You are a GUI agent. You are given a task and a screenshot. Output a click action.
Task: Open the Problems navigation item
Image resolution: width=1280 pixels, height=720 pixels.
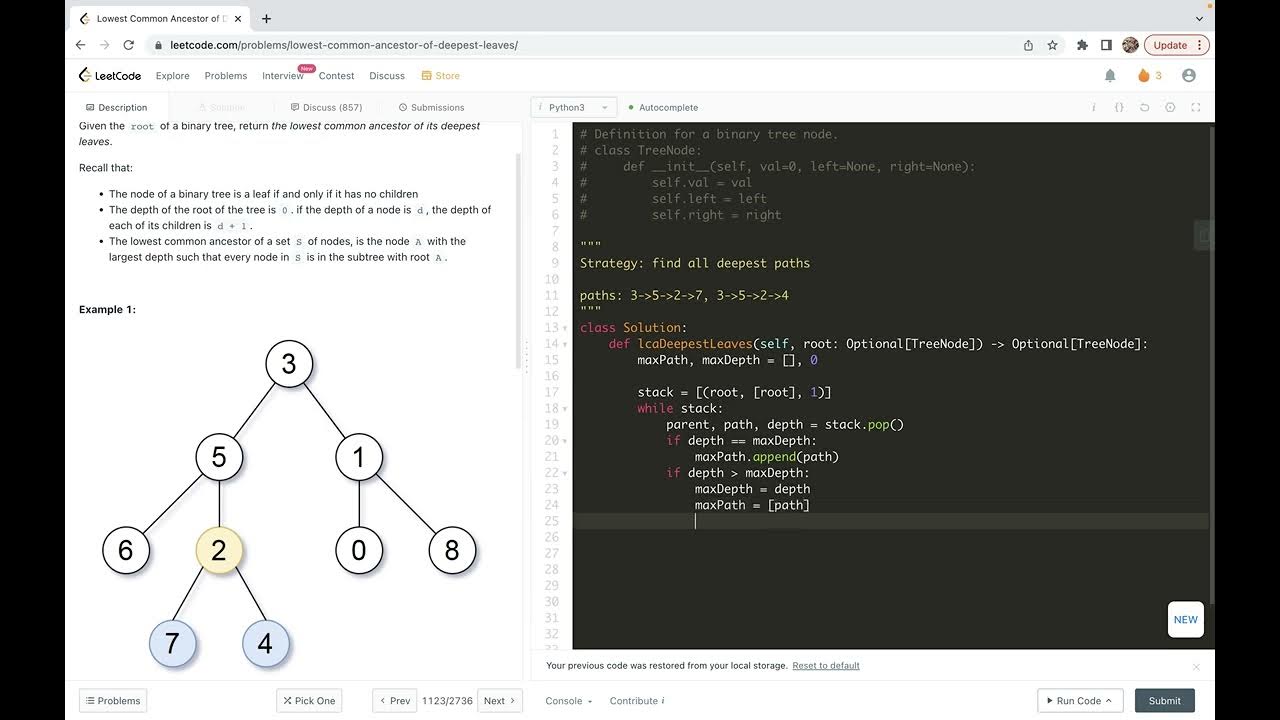226,75
